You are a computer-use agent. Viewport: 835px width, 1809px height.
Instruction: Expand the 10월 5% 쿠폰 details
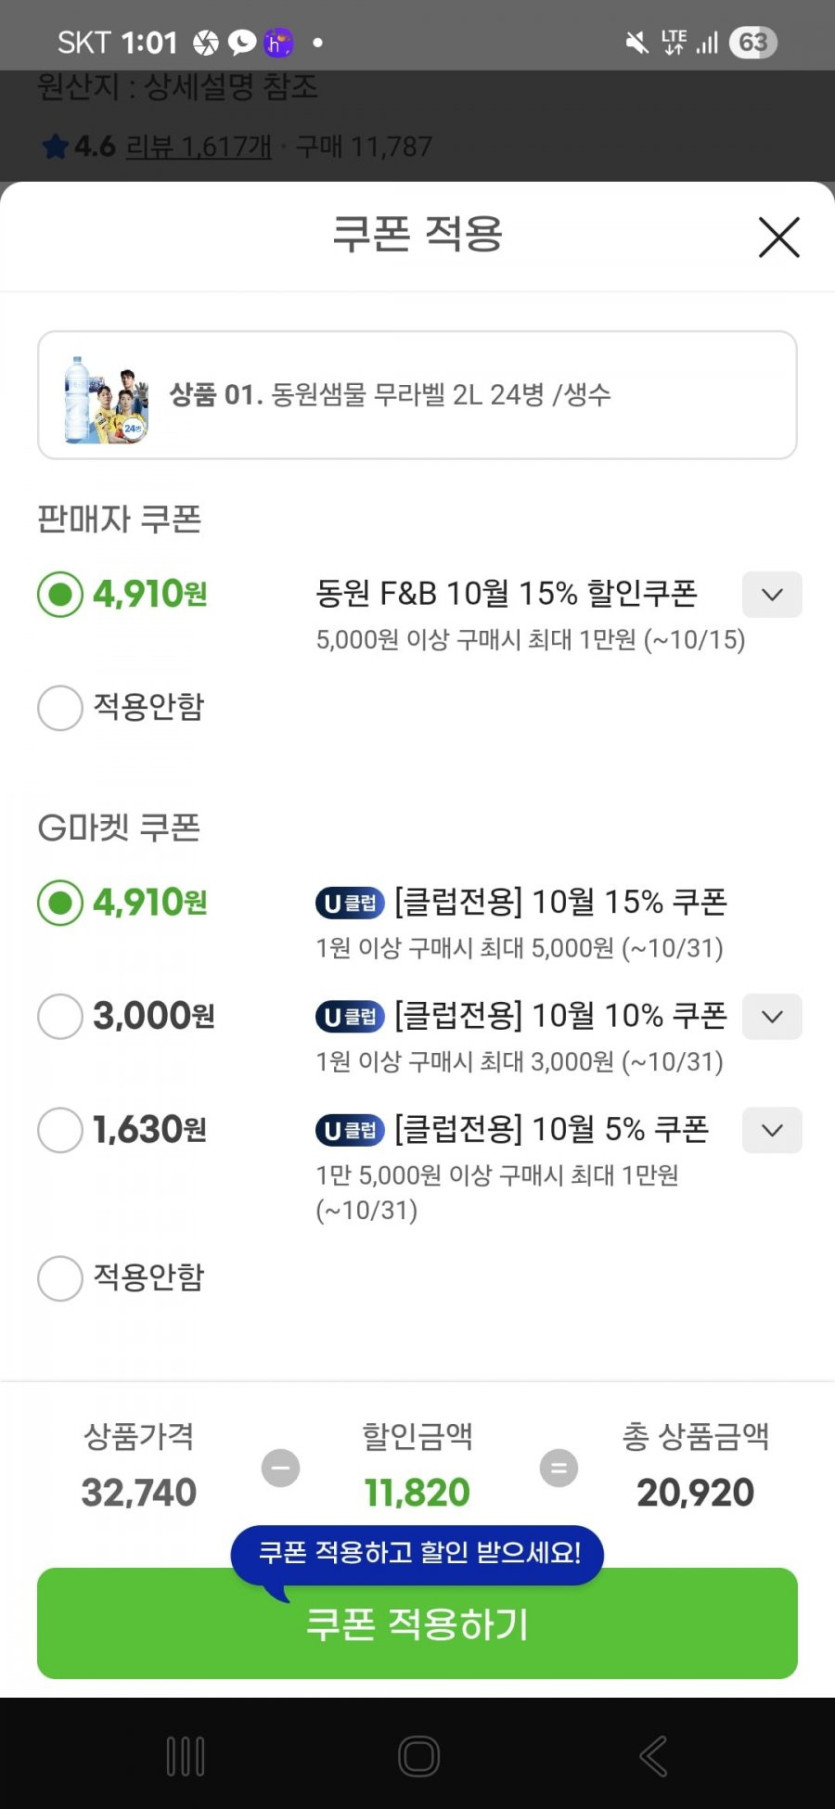(x=771, y=1131)
